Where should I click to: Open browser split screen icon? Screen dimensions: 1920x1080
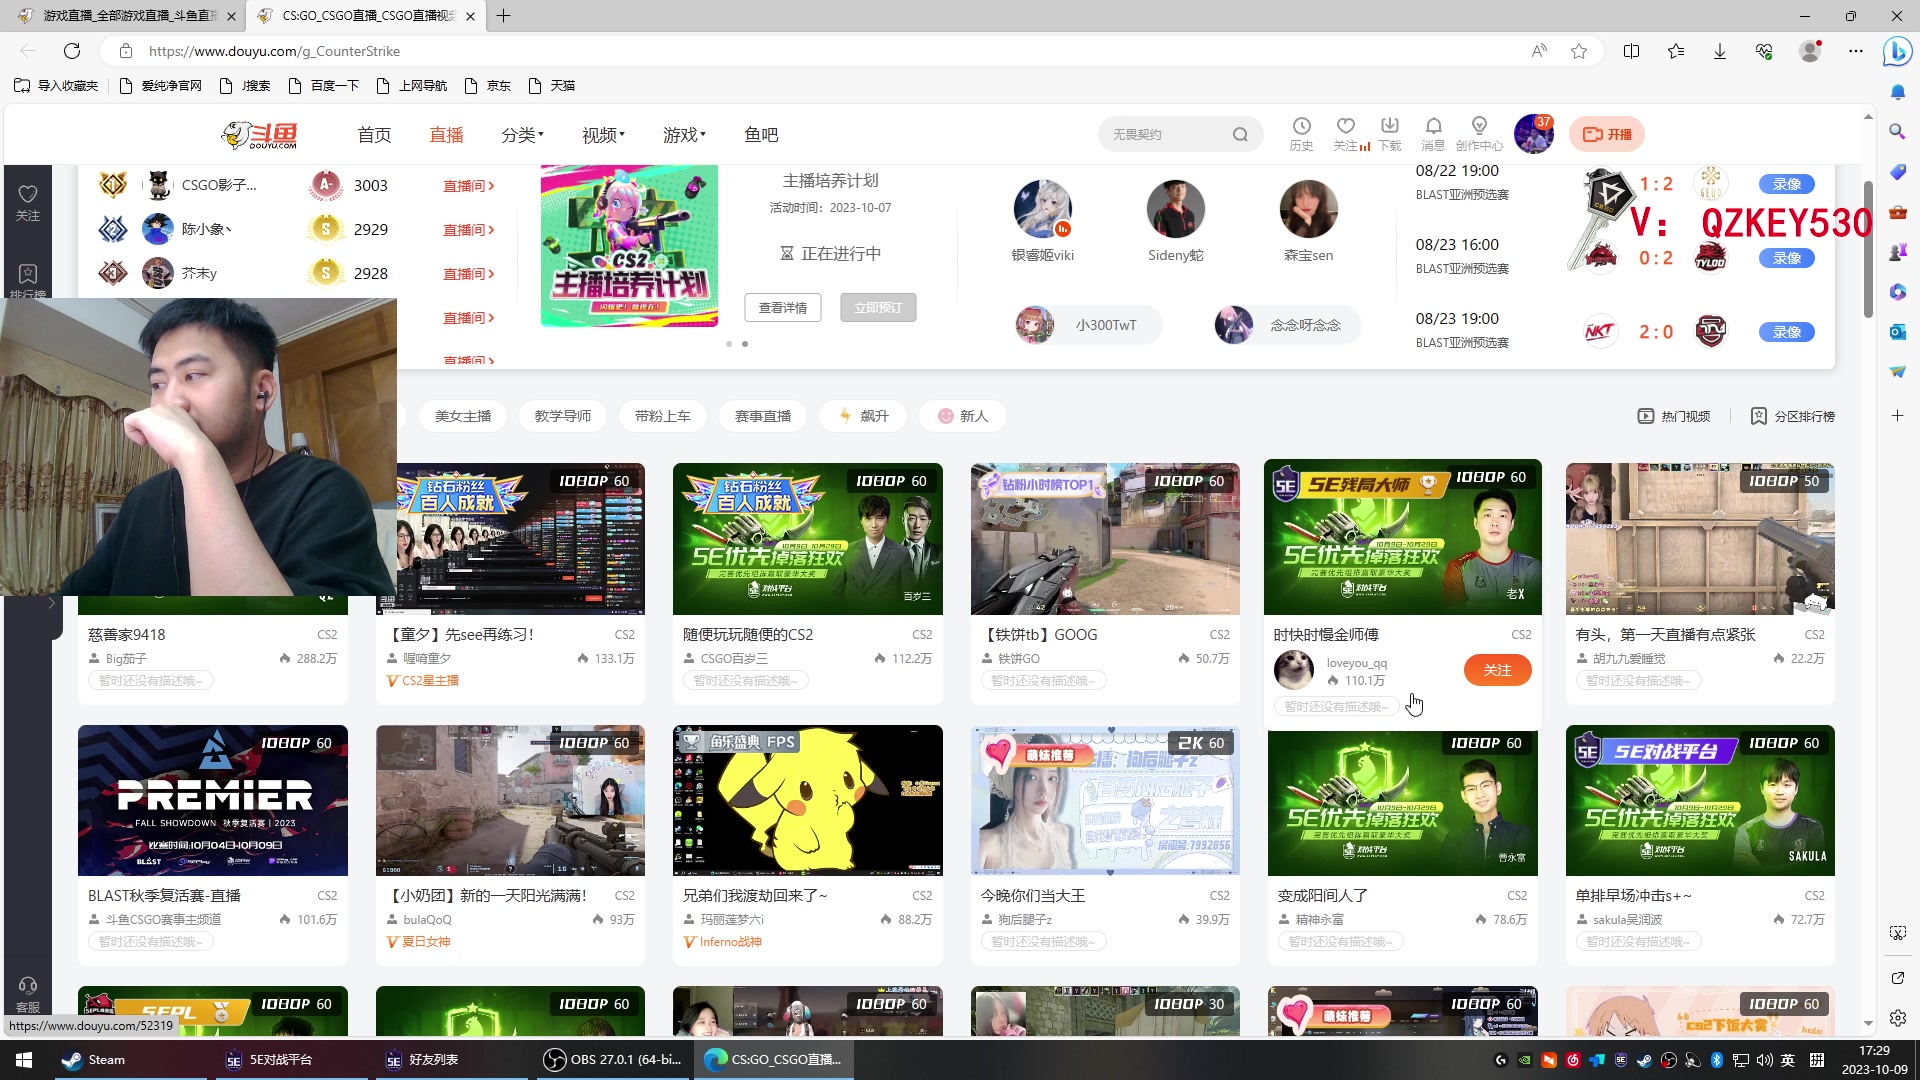1631,51
